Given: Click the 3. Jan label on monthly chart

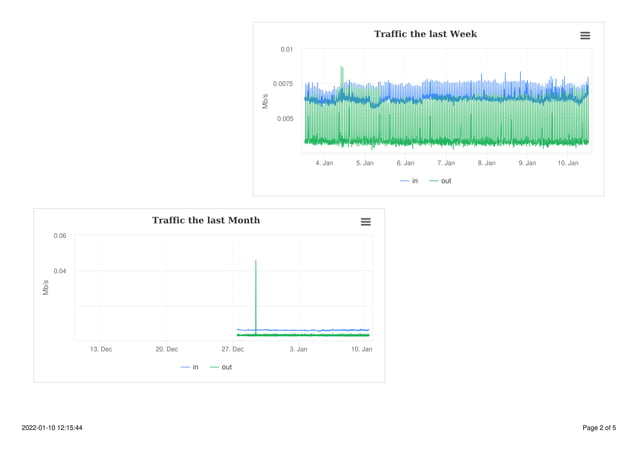Looking at the screenshot, I should tap(298, 349).
